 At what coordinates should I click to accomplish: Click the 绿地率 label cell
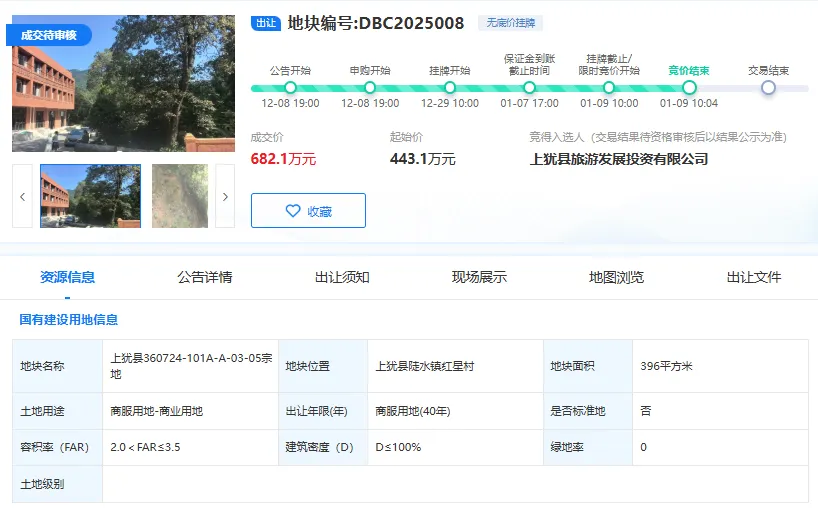tap(588, 447)
